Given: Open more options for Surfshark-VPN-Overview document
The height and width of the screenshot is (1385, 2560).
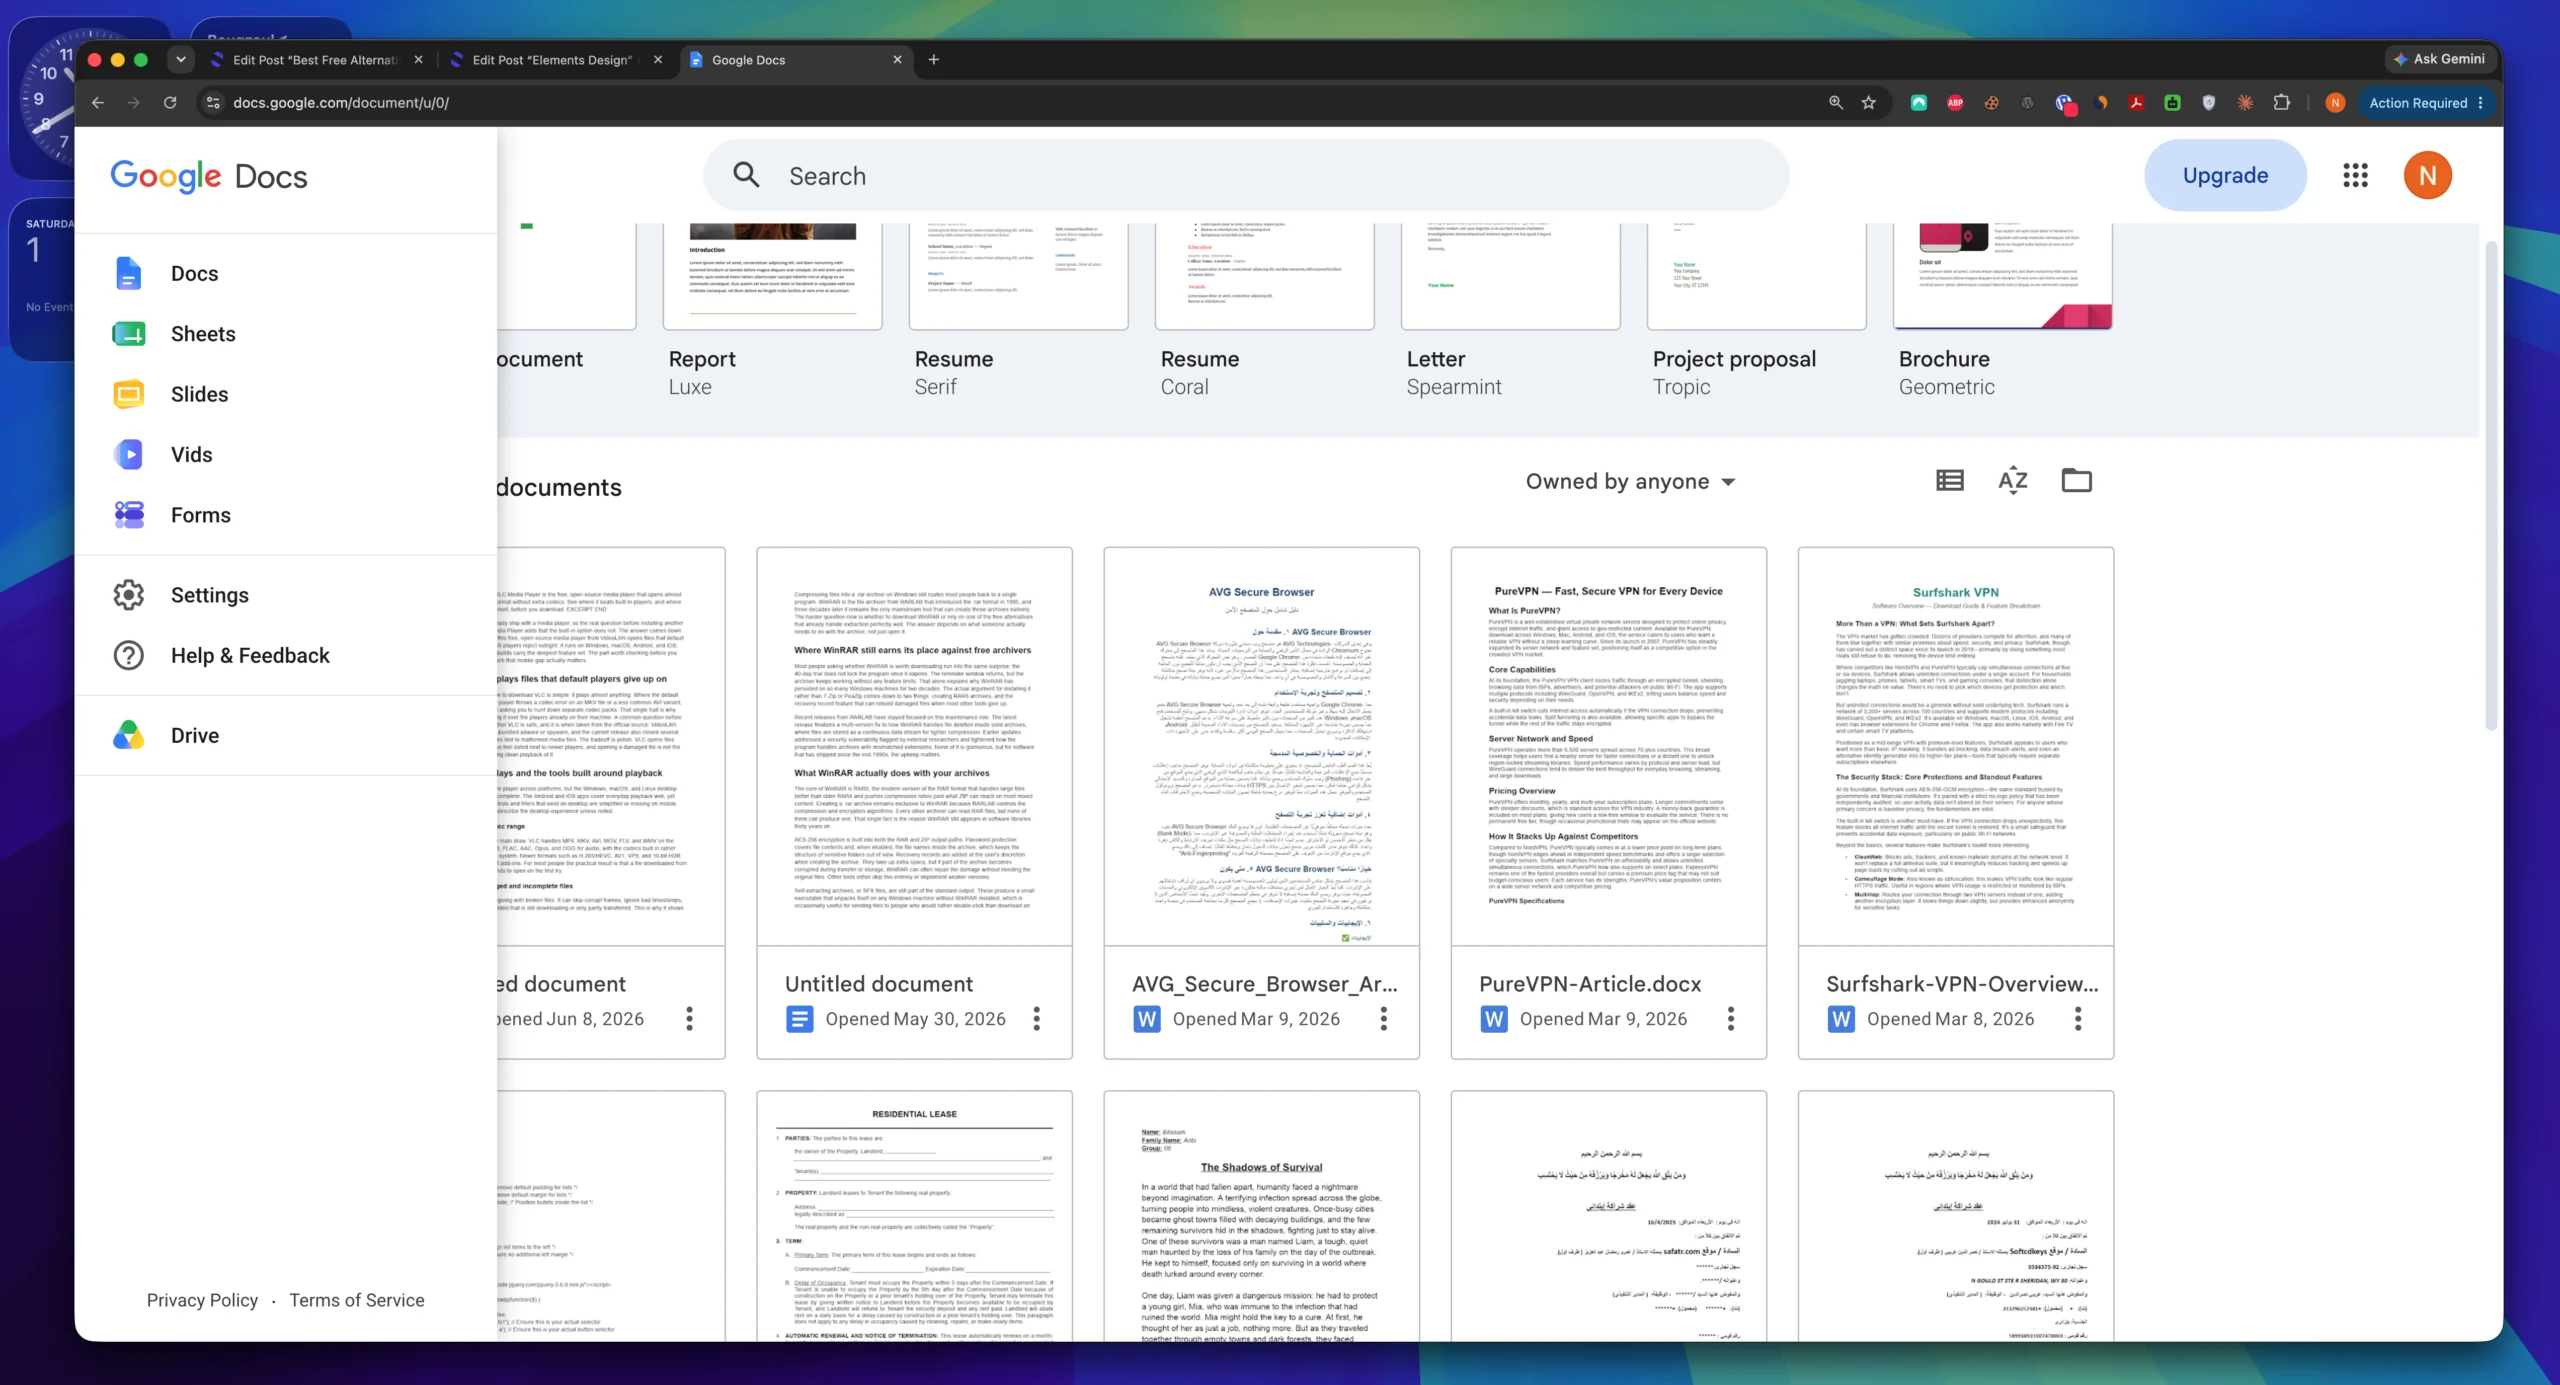Looking at the screenshot, I should pos(2077,1019).
